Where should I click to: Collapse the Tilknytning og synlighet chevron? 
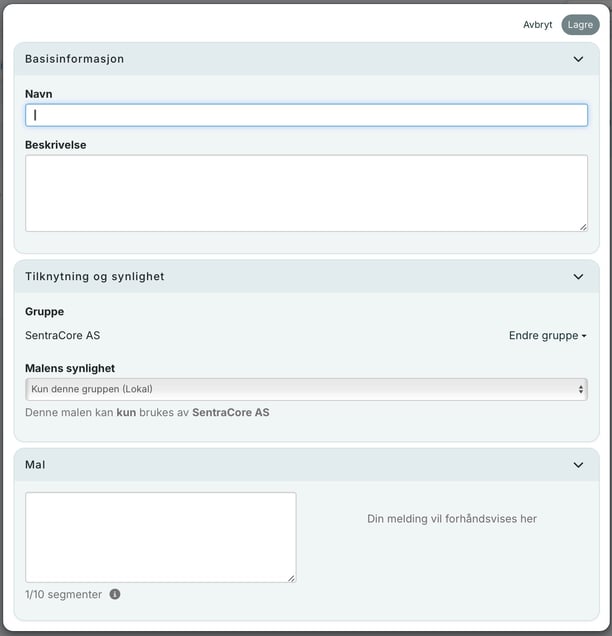point(578,277)
